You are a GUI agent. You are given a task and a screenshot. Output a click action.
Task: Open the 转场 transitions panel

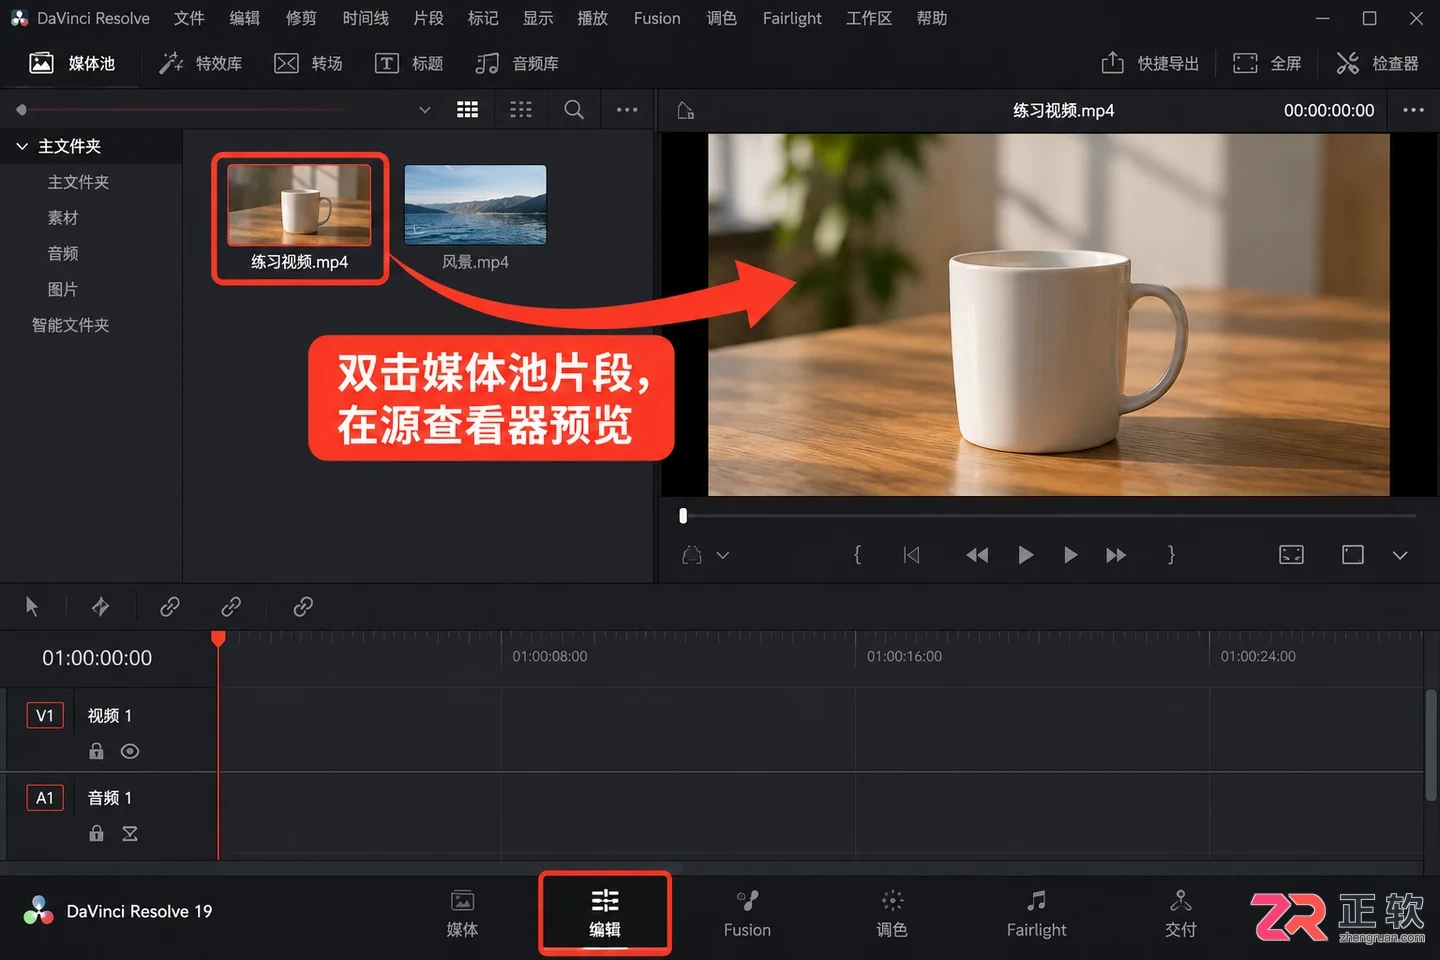click(309, 63)
